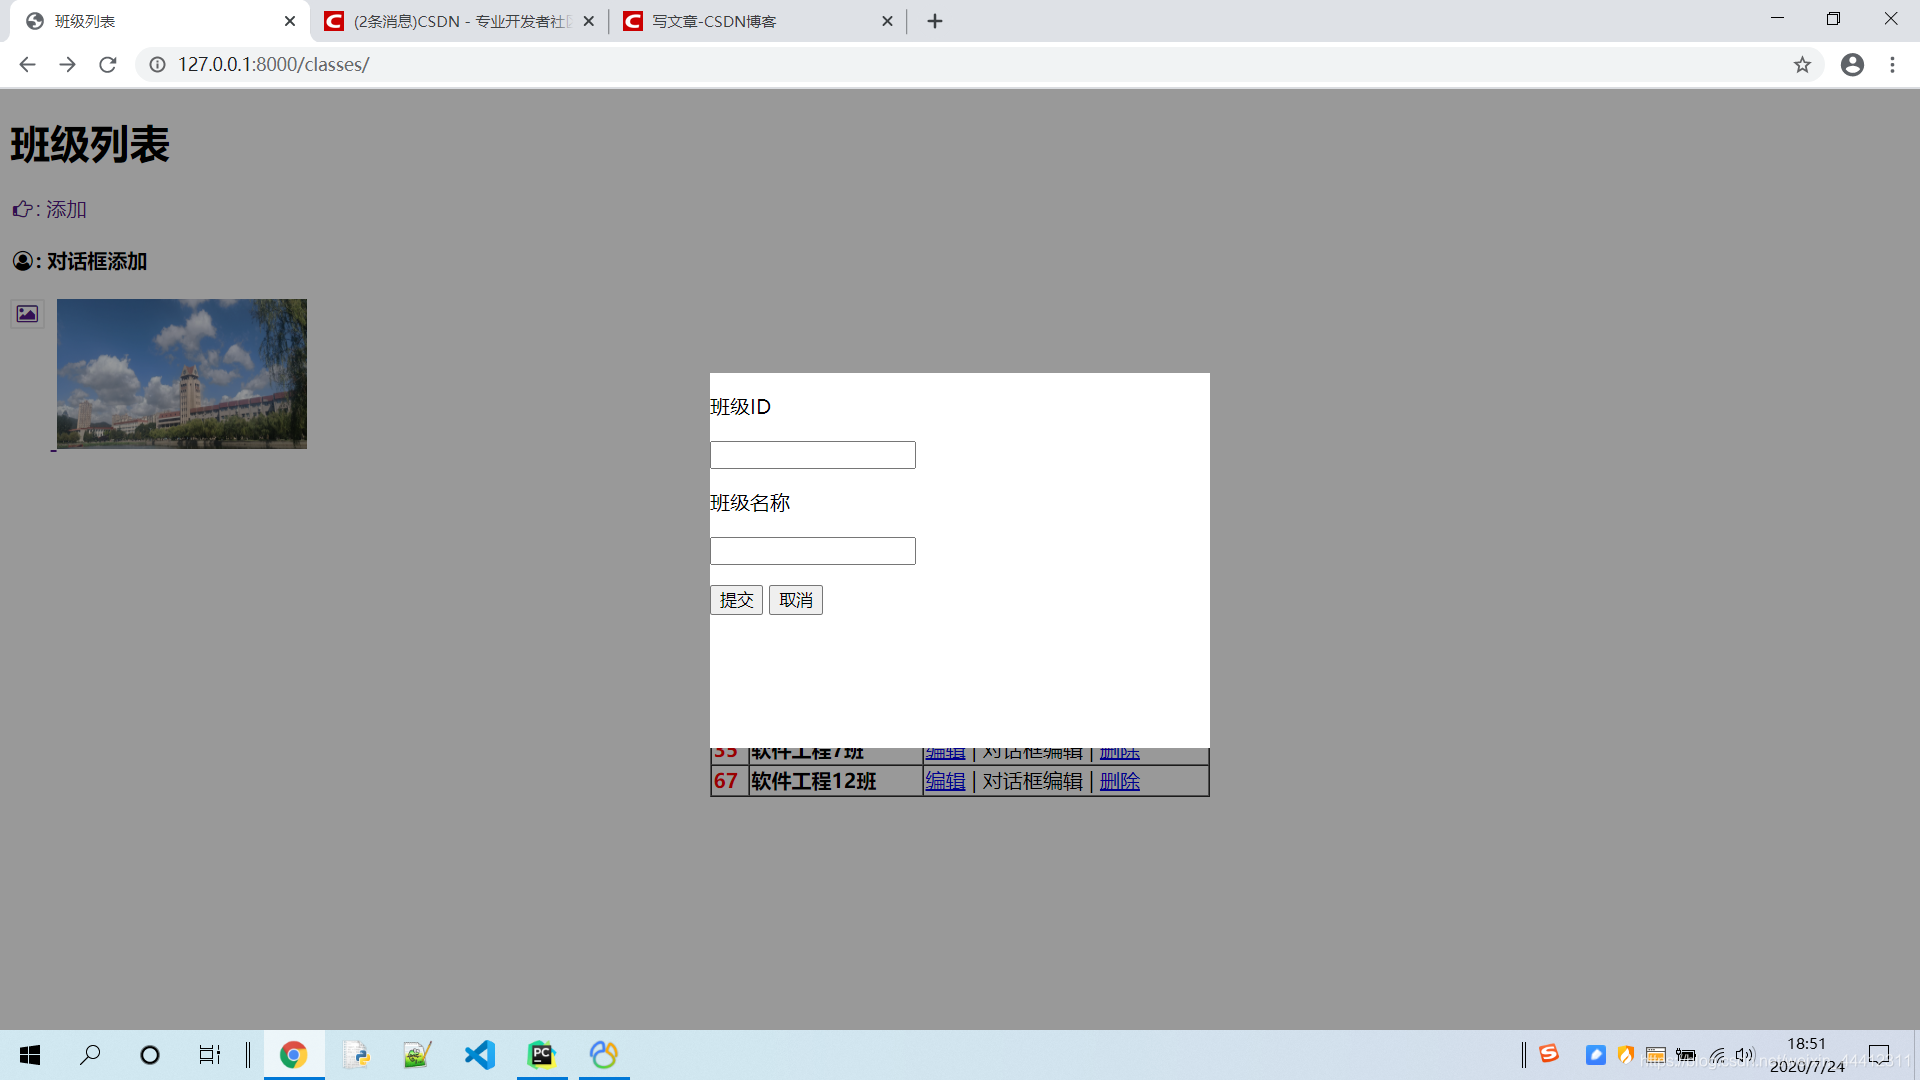Screen dimensions: 1920x1080
Task: Click Chrome icon in taskbar
Action: click(x=293, y=1055)
